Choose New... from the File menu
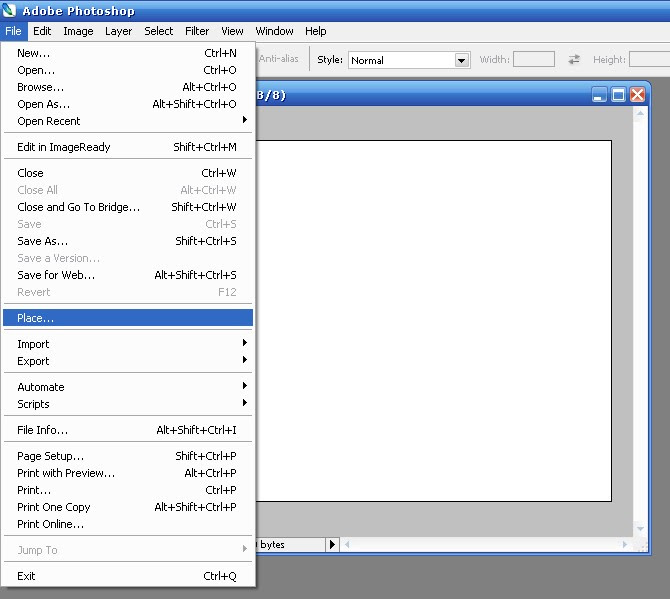The height and width of the screenshot is (599, 670). pyautogui.click(x=128, y=53)
